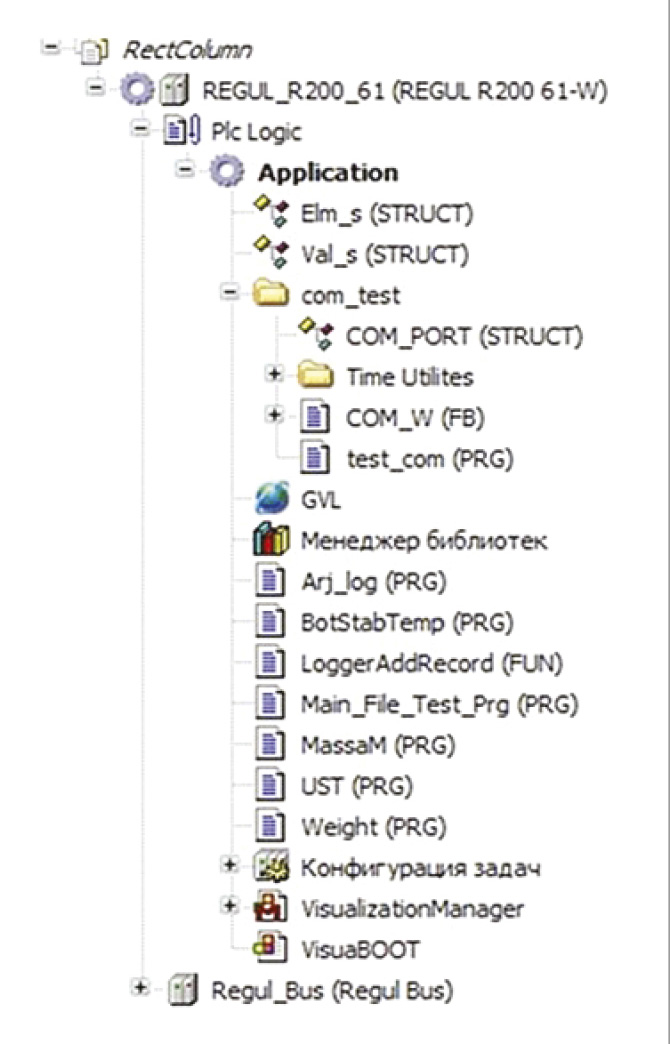Click the task configuration gear icon

click(x=271, y=867)
